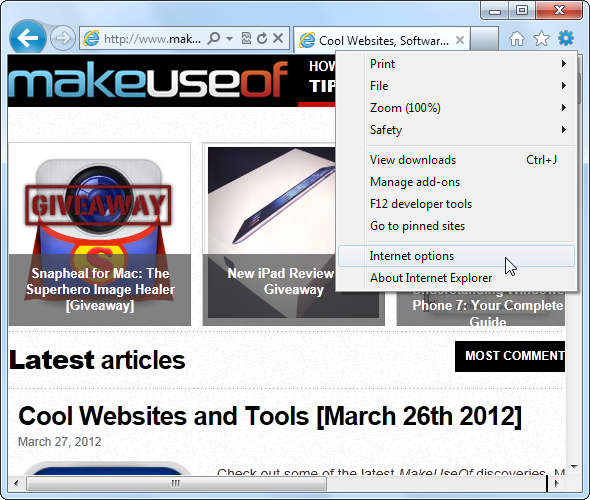Click the Compatibility View icon
The image size is (590, 500).
click(246, 38)
